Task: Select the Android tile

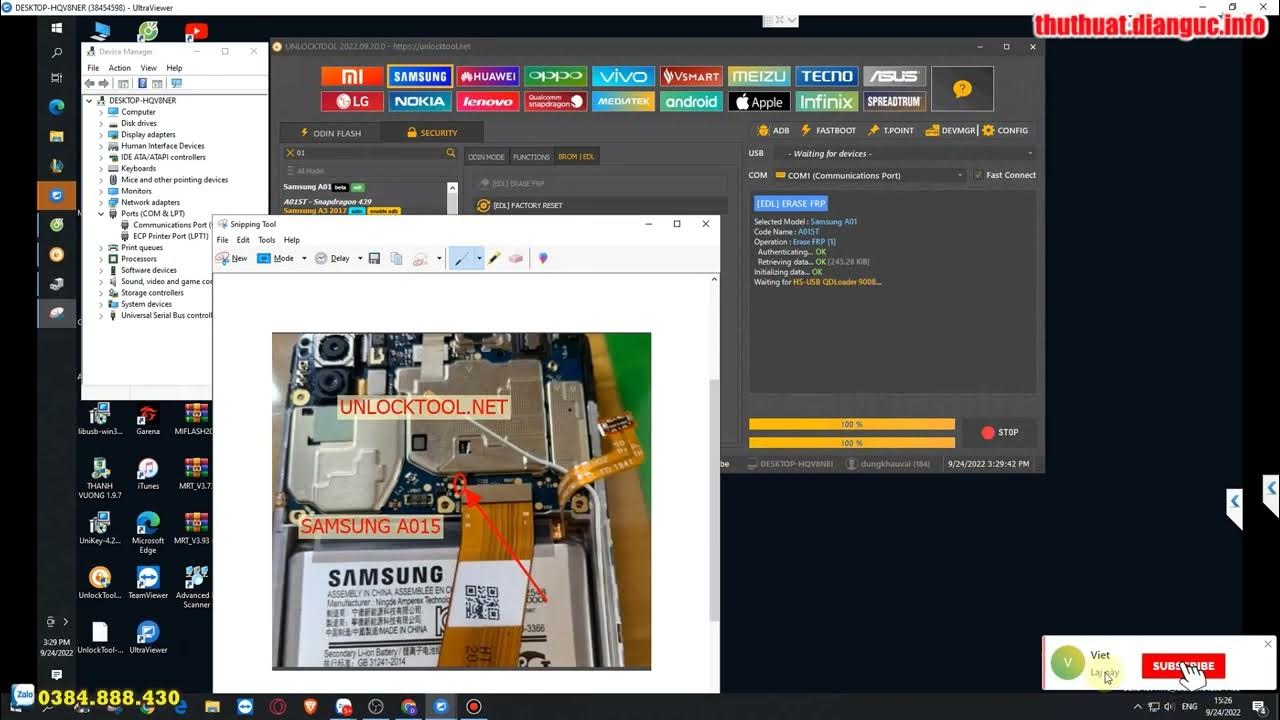Action: (x=691, y=101)
